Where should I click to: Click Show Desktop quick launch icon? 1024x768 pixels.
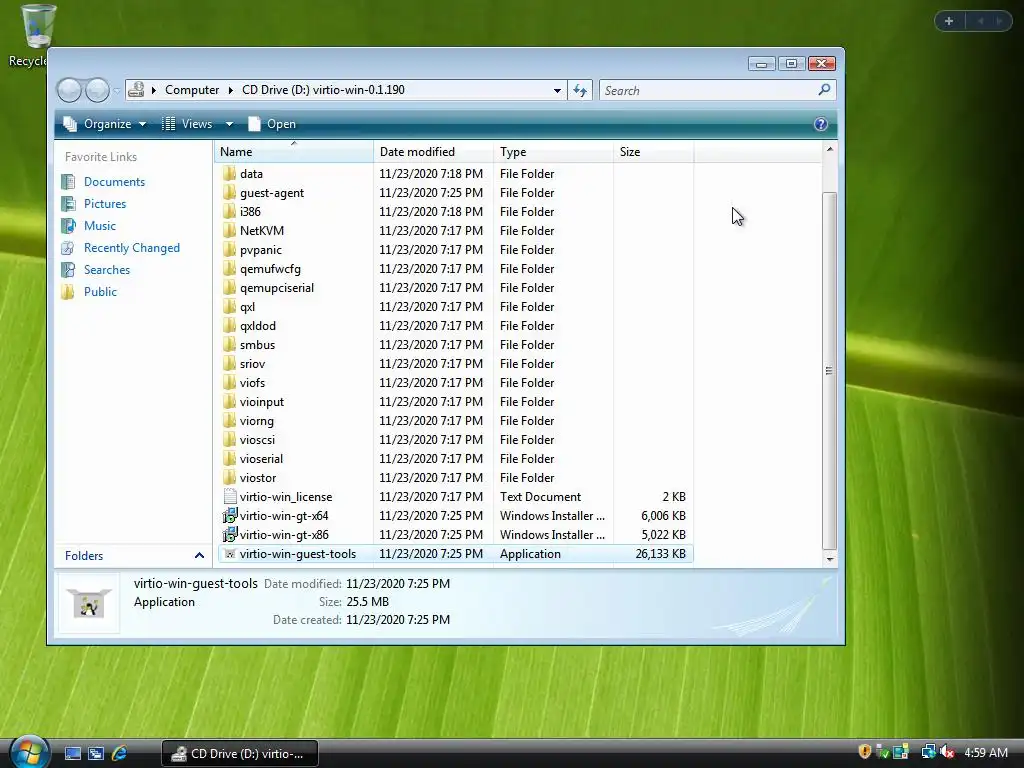pos(72,754)
